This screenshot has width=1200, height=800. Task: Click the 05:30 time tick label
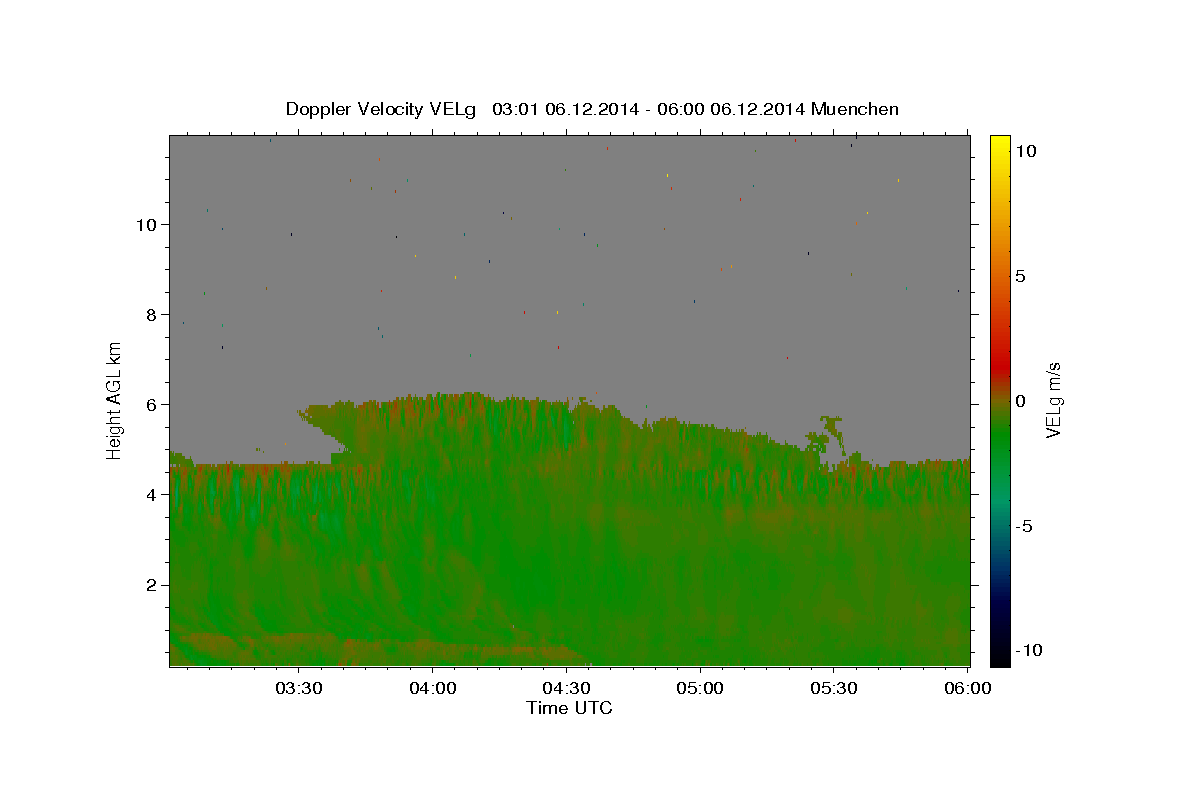tap(833, 689)
